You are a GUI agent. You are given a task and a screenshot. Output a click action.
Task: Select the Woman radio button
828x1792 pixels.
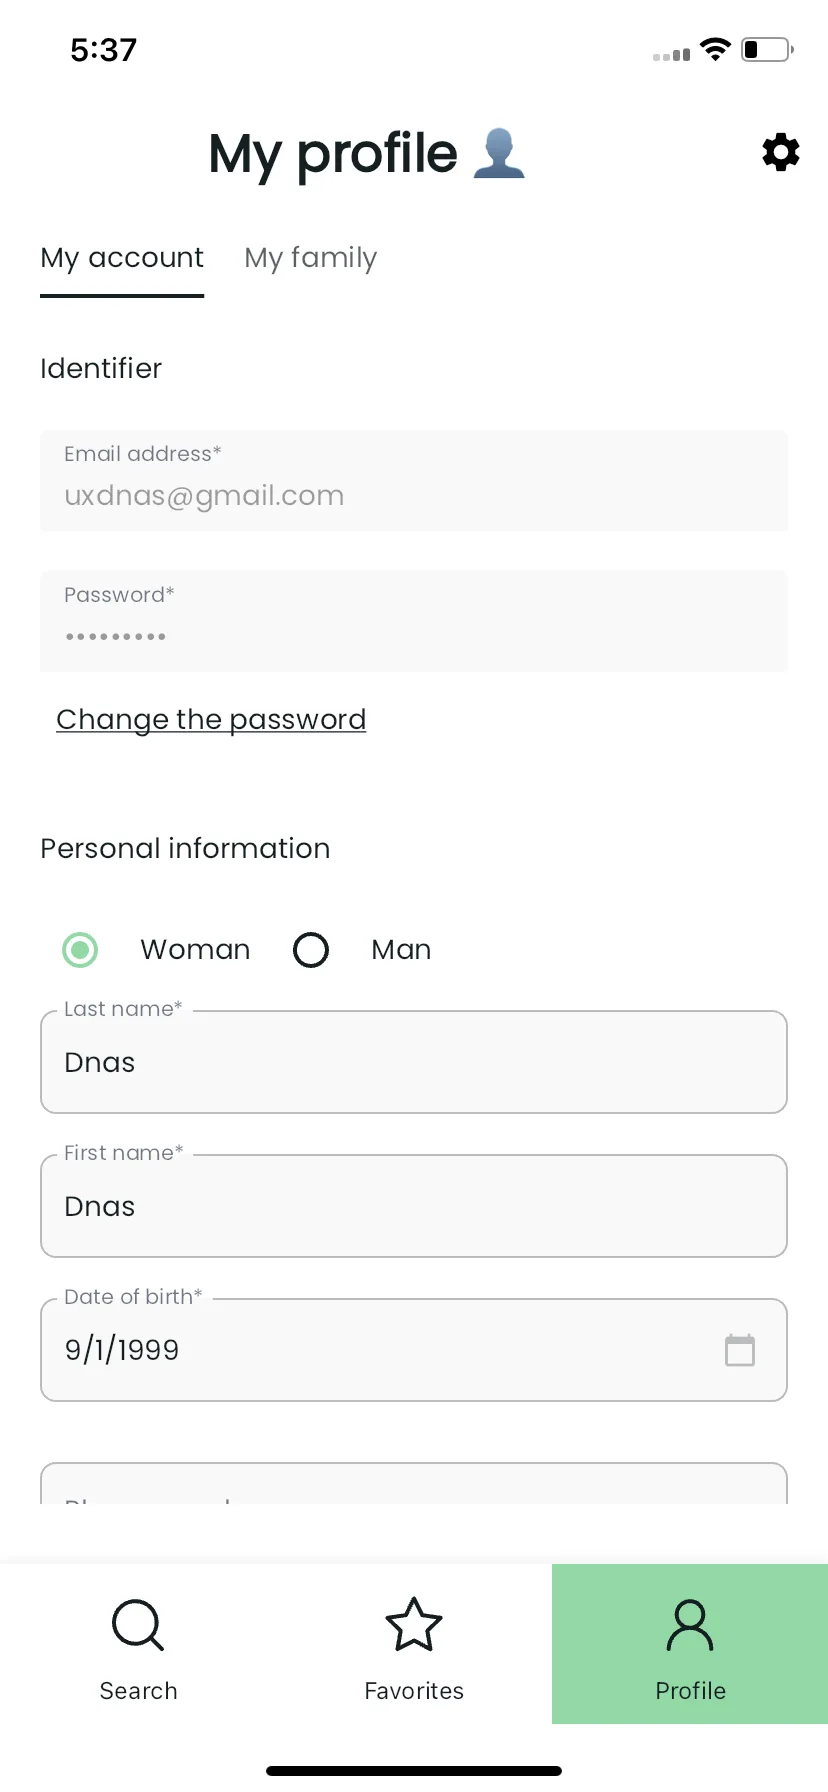[80, 949]
